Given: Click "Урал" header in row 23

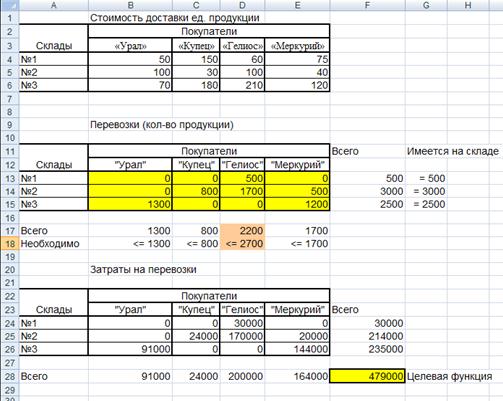Looking at the screenshot, I should coord(130,310).
